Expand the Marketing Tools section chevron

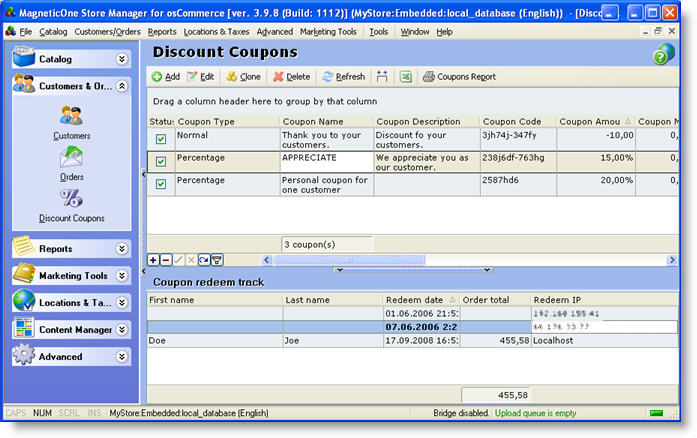pyautogui.click(x=122, y=276)
